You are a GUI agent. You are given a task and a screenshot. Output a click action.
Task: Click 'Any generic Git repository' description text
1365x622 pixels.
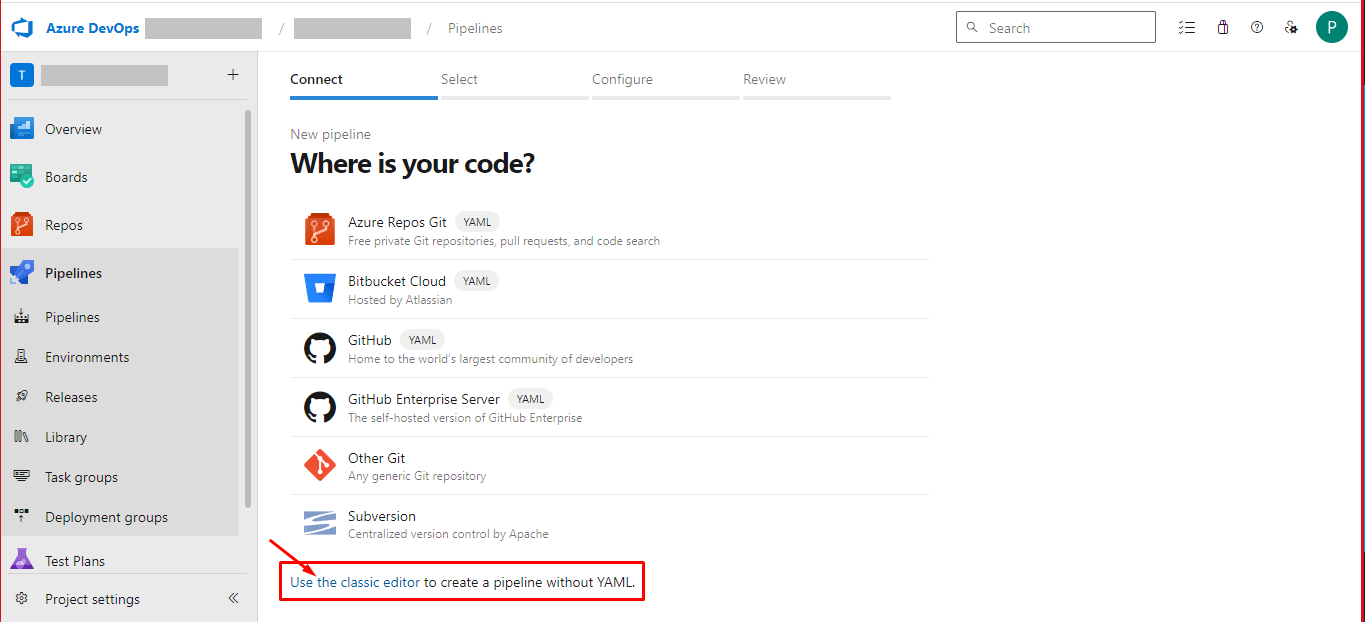(x=417, y=476)
